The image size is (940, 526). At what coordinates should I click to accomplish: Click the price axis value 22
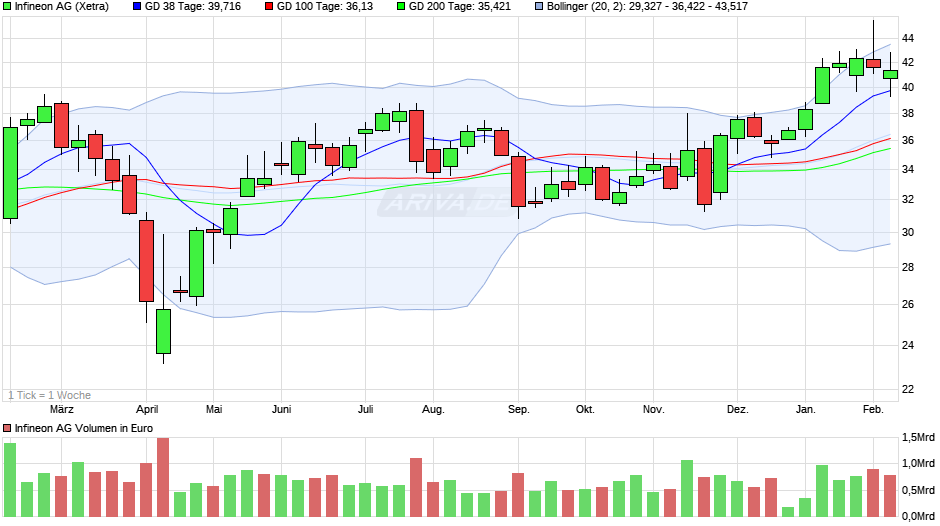(908, 389)
